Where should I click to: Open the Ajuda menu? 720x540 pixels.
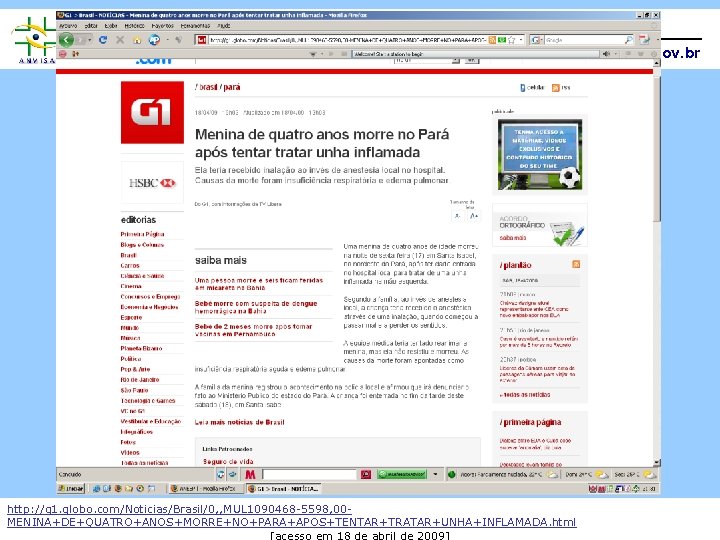pyautogui.click(x=224, y=26)
